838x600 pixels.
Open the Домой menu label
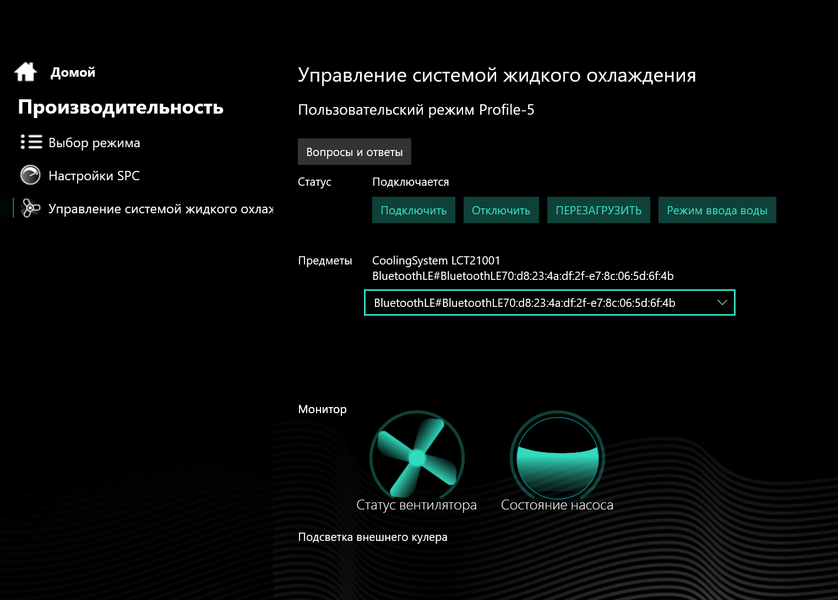73,73
